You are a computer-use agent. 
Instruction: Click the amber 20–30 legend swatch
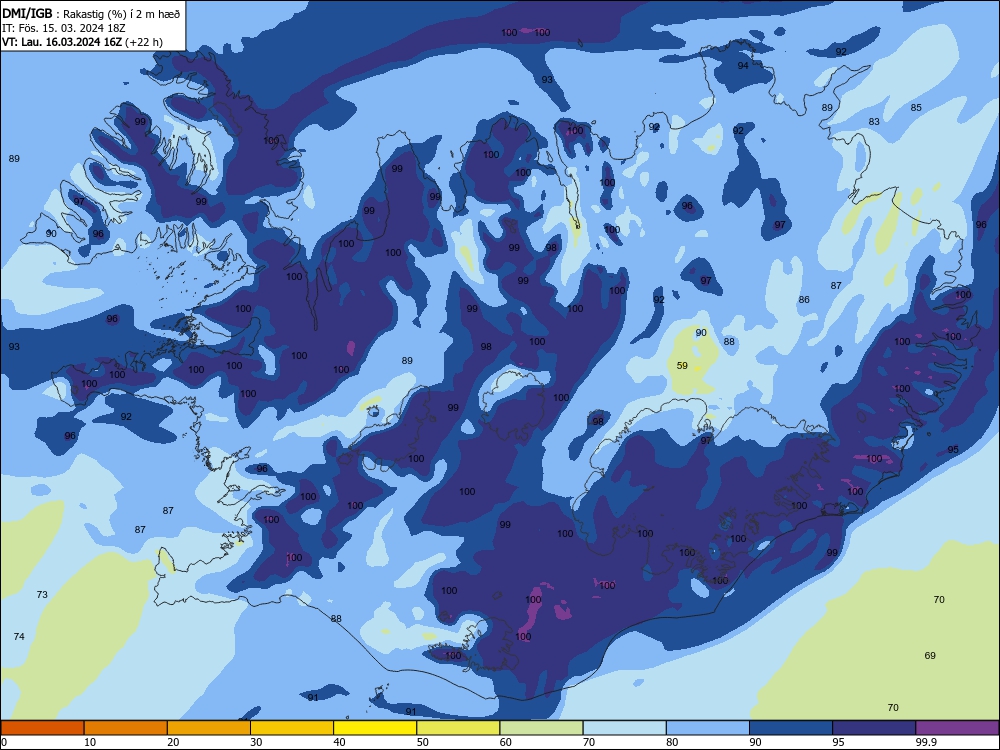pos(209,728)
